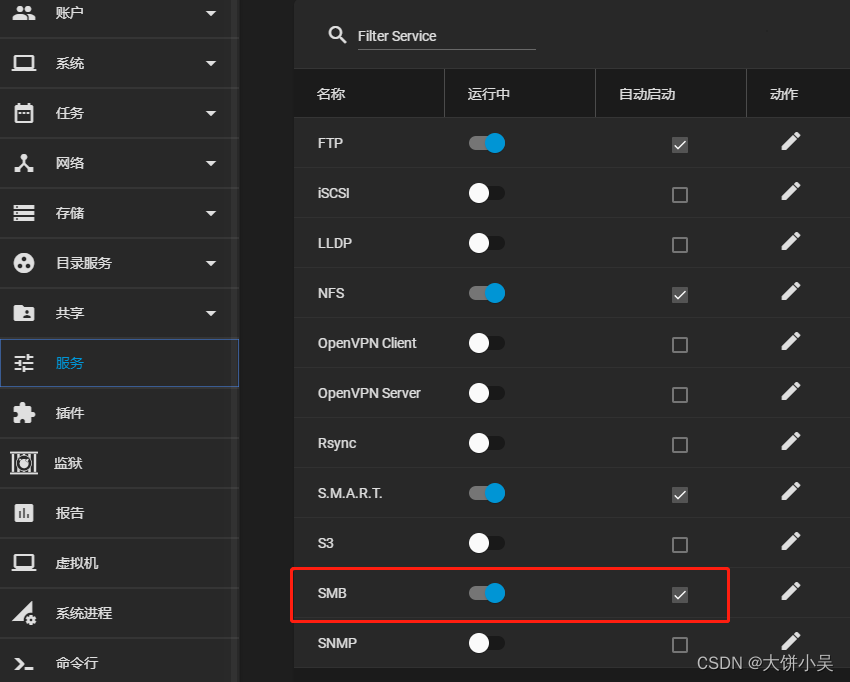Click the search magnifier icon
Image resolution: width=850 pixels, height=682 pixels.
click(x=337, y=35)
